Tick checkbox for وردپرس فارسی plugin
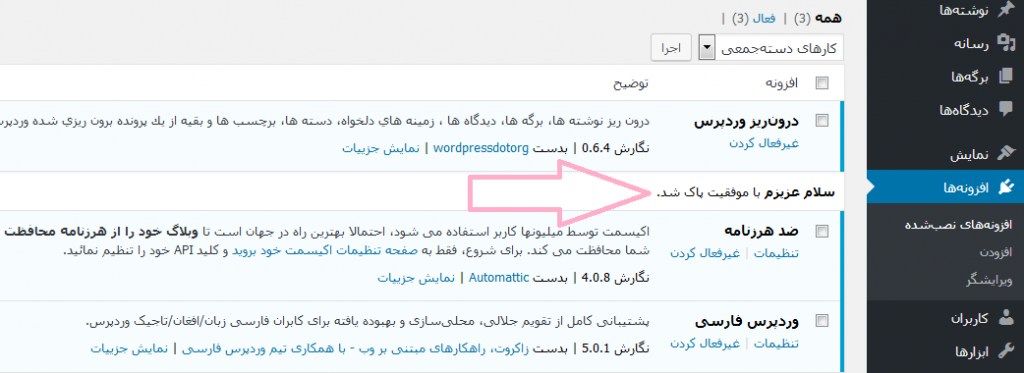Image resolution: width=1024 pixels, height=373 pixels. [x=822, y=321]
